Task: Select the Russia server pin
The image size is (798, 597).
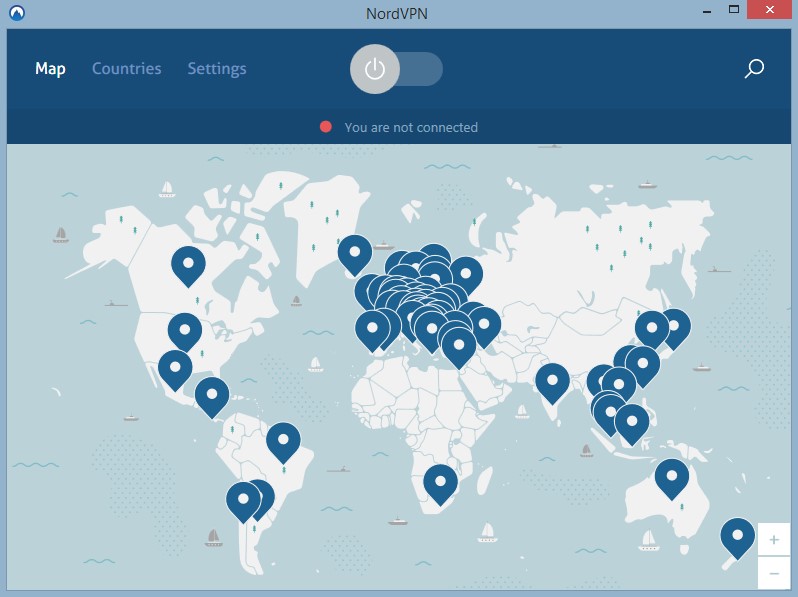Action: point(466,276)
